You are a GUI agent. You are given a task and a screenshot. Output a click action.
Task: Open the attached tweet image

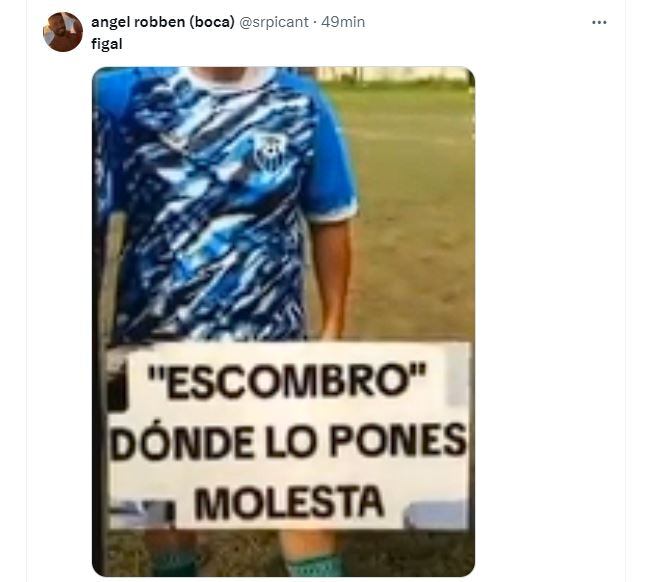(283, 322)
